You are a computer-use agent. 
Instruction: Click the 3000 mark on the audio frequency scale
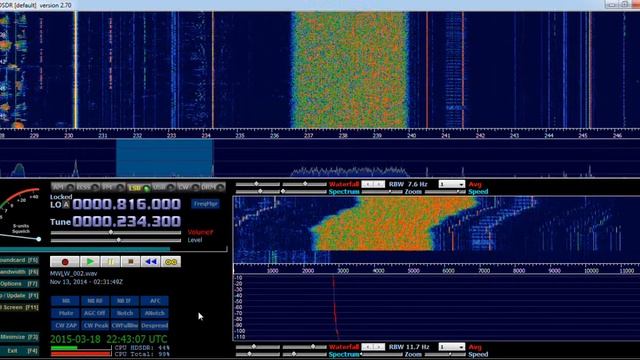(x=343, y=271)
